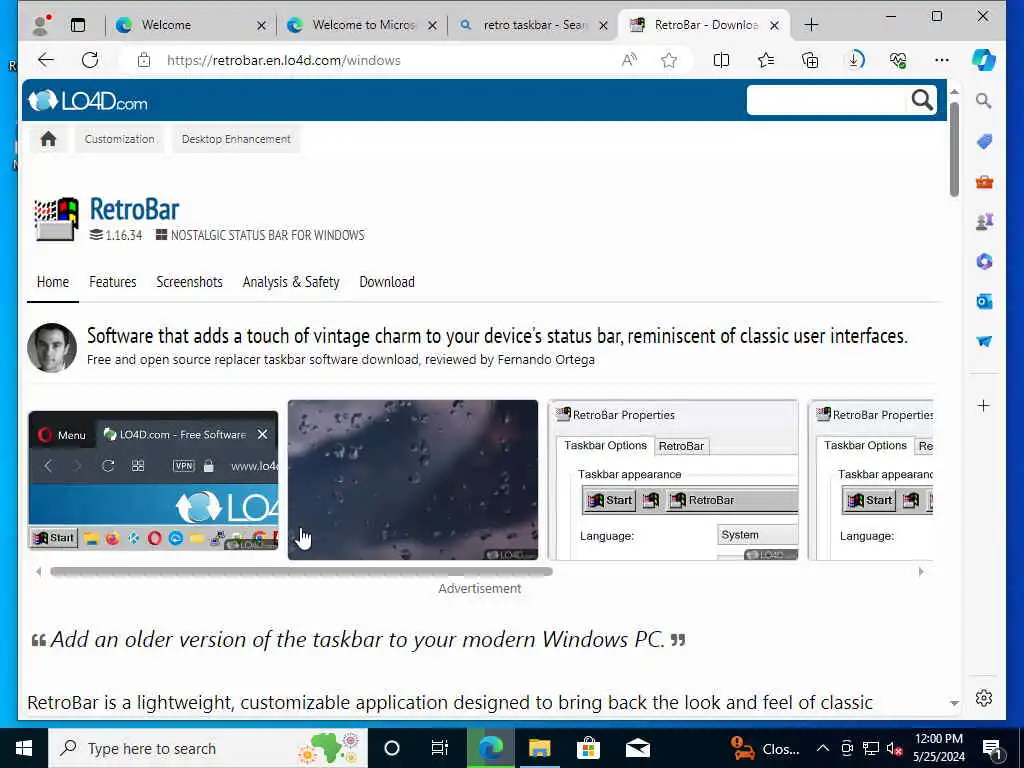The width and height of the screenshot is (1024, 768).
Task: Open Outlook icon in sidebar
Action: click(x=984, y=301)
